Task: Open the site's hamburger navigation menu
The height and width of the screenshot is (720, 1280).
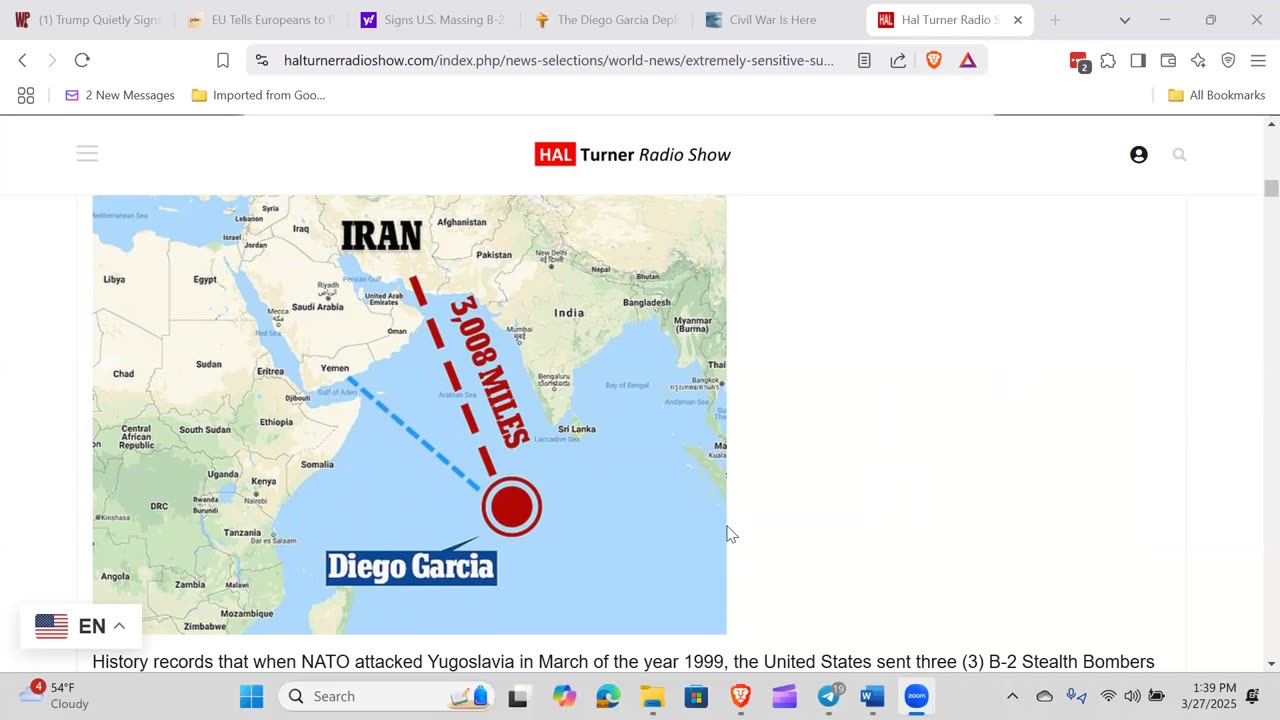Action: point(87,153)
